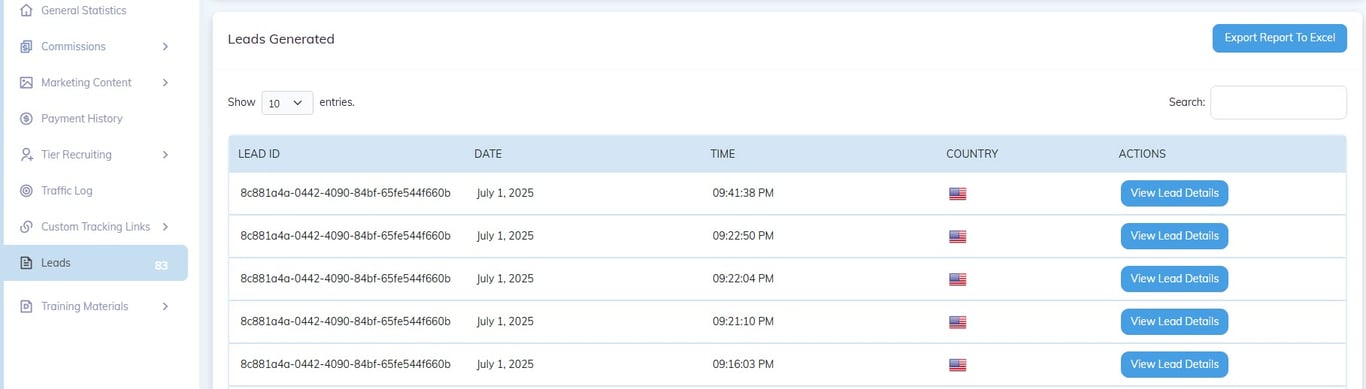1366x389 pixels.
Task: Expand the Custom Tracking Links chevron
Action: click(x=165, y=226)
